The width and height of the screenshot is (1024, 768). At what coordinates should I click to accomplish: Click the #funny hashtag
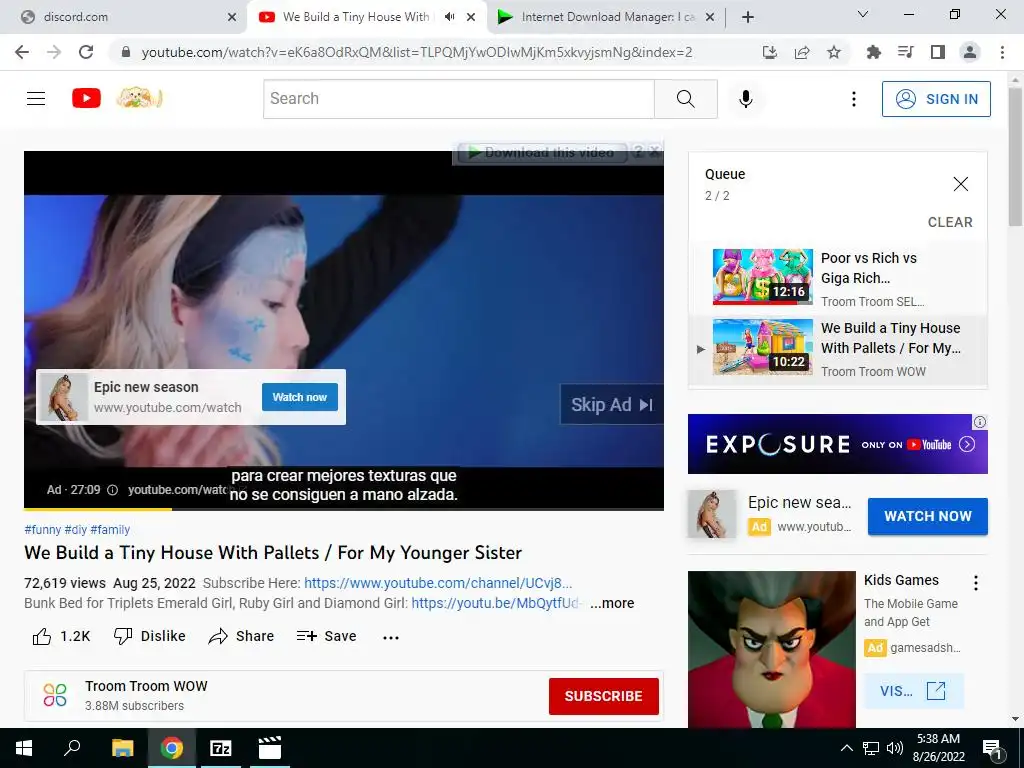click(x=42, y=530)
